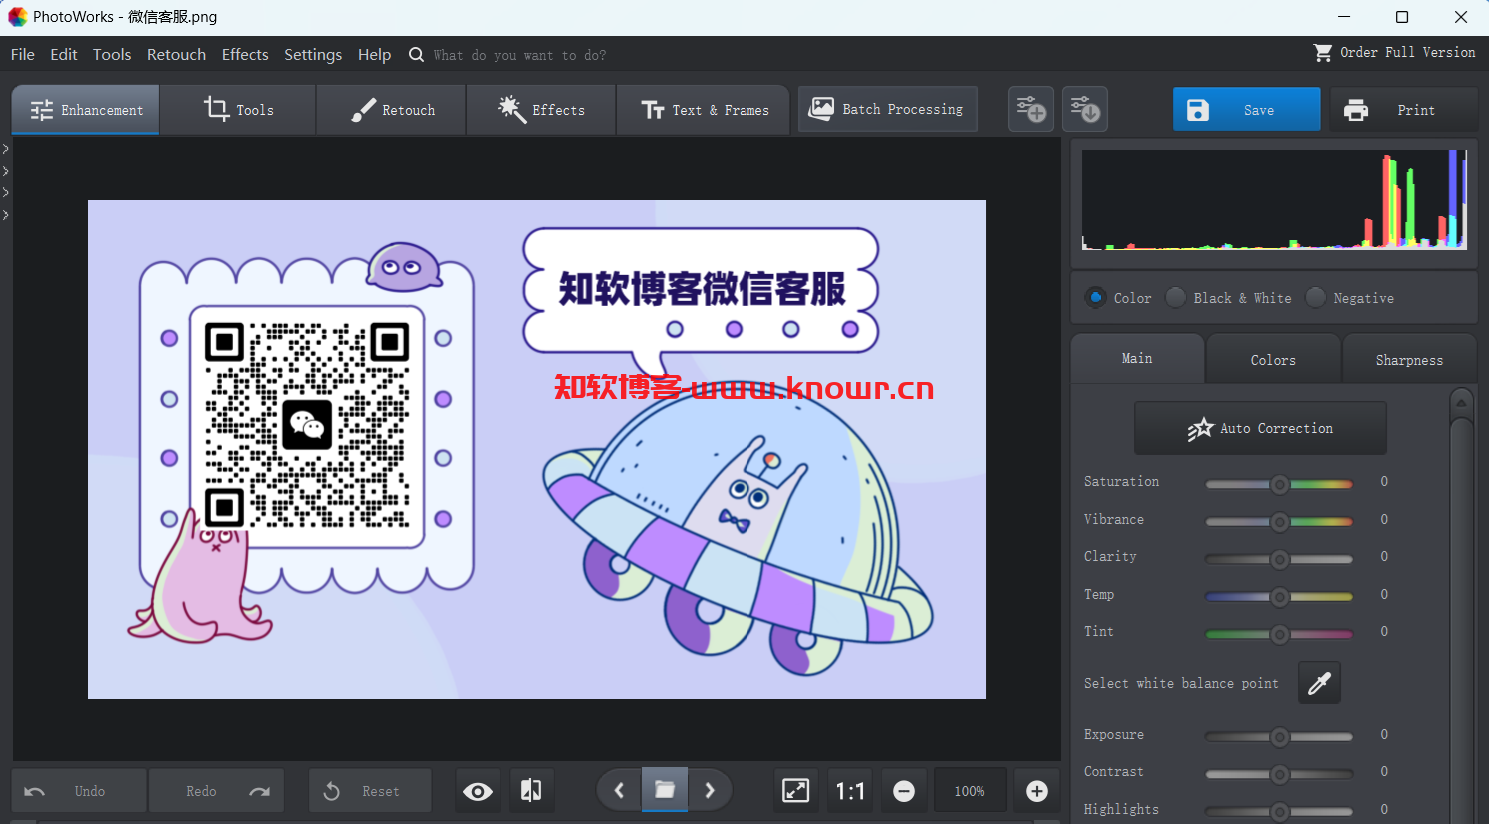Open the File menu
Viewport: 1489px width, 824px height.
pos(23,55)
